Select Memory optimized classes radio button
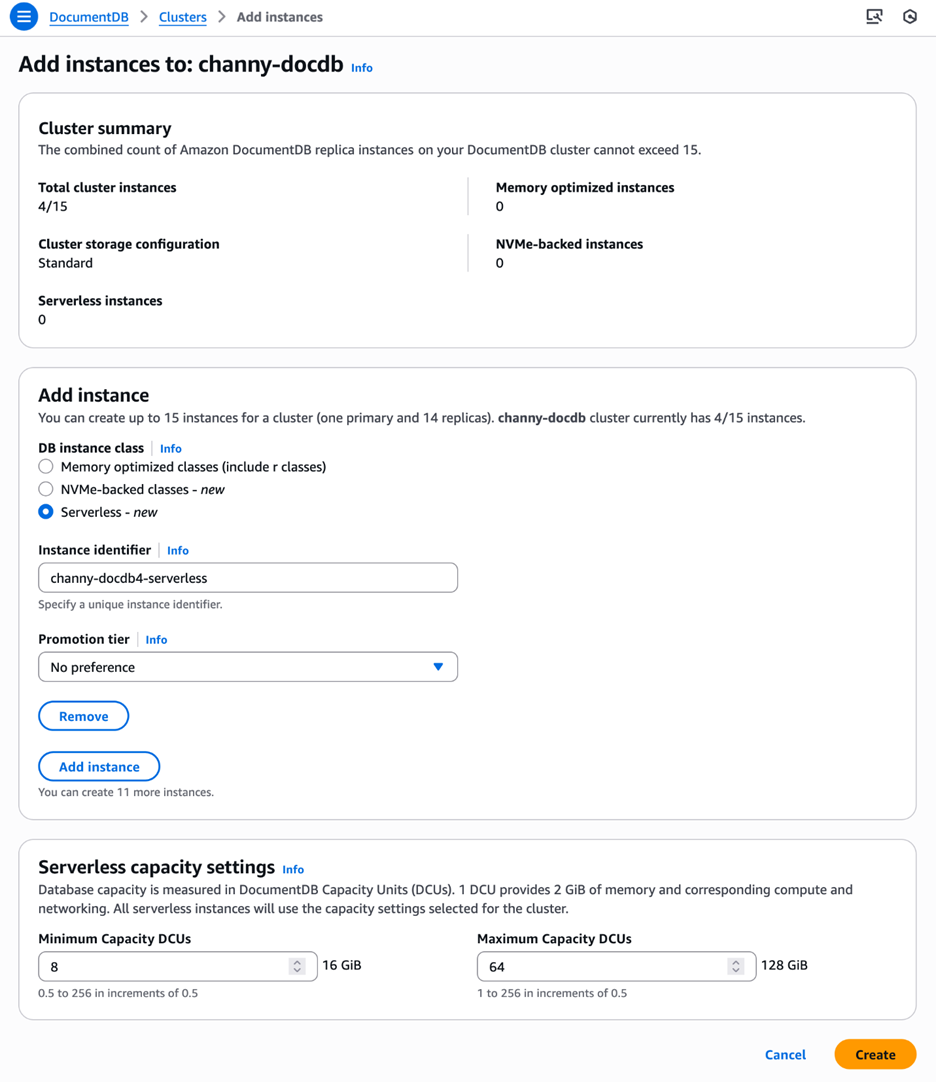This screenshot has width=936, height=1082. coord(46,466)
